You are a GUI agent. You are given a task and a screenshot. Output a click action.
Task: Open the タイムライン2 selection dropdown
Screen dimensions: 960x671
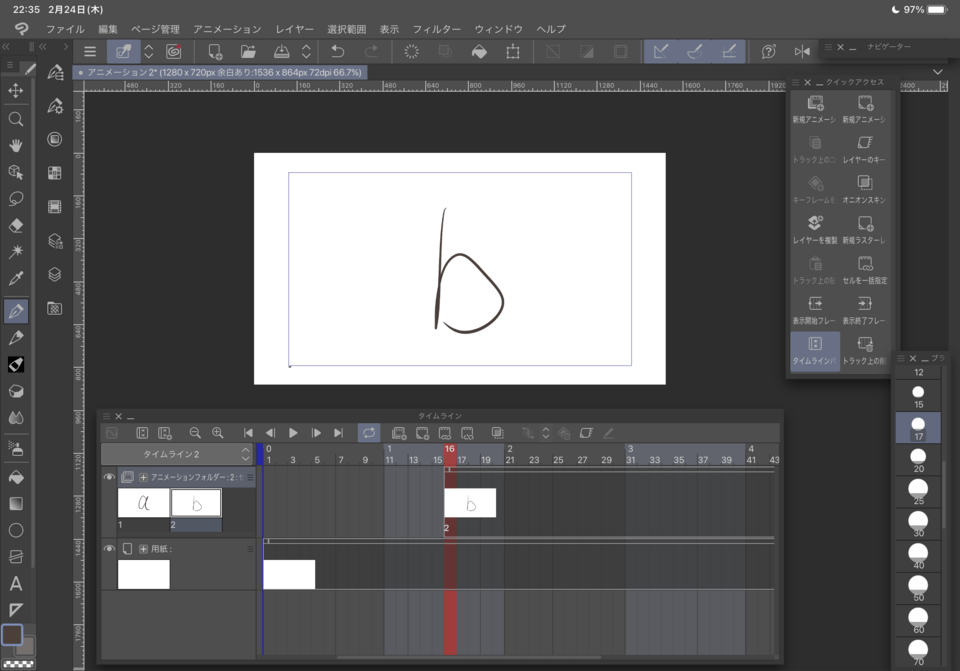[x=244, y=455]
